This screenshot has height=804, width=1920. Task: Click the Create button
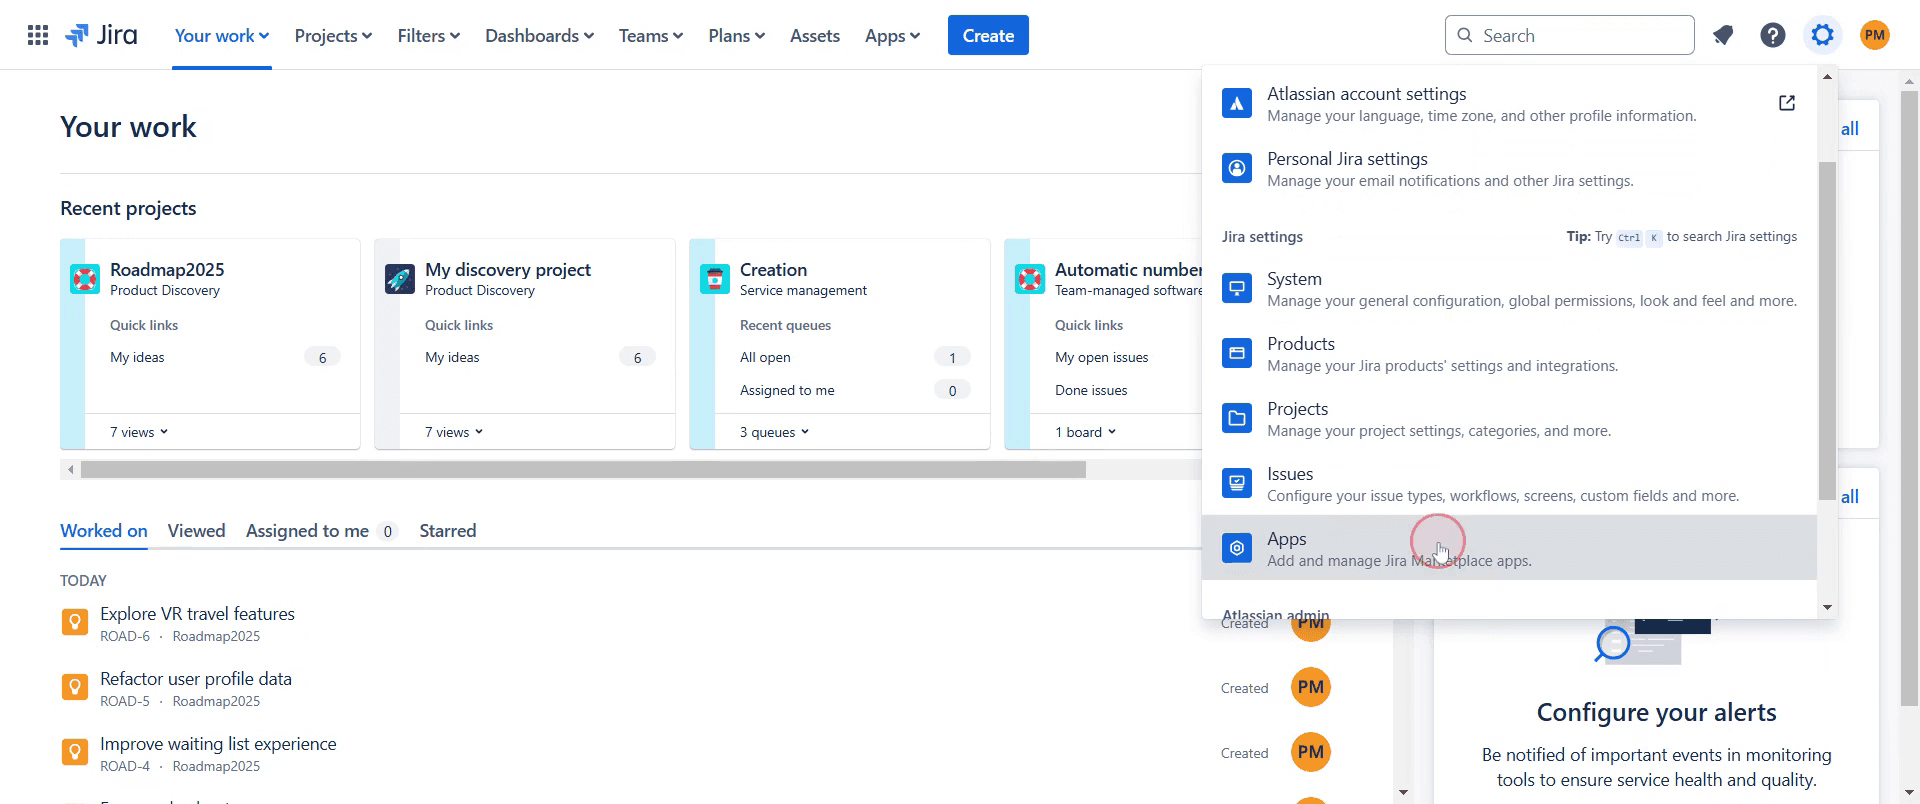pyautogui.click(x=988, y=36)
